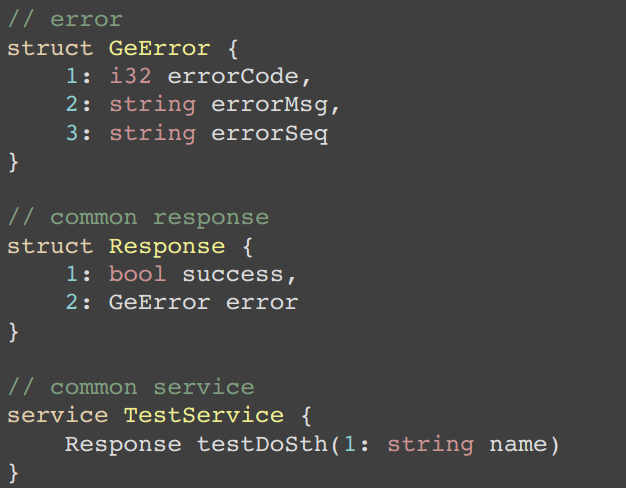Click the "error" field name in Response struct

pyautogui.click(x=262, y=302)
